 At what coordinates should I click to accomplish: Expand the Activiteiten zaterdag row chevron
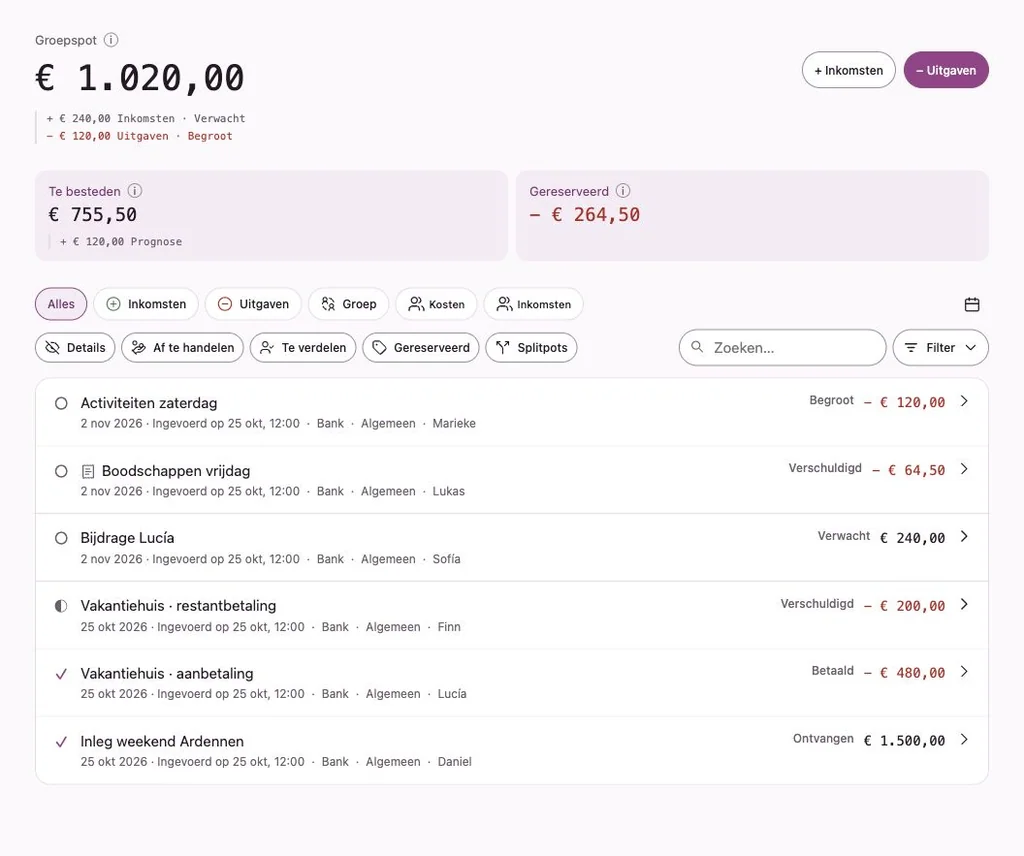click(965, 402)
